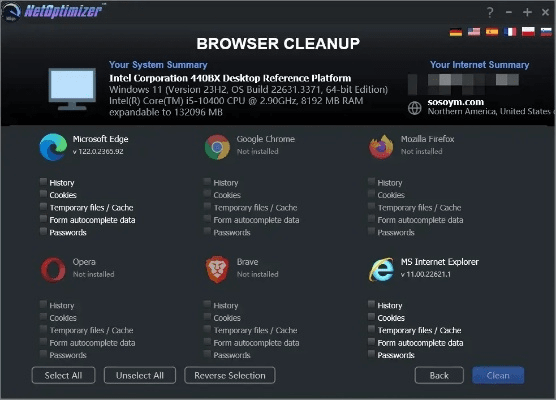Click the Intel Corporation 440BX platform text
The image size is (556, 400).
tap(230, 78)
